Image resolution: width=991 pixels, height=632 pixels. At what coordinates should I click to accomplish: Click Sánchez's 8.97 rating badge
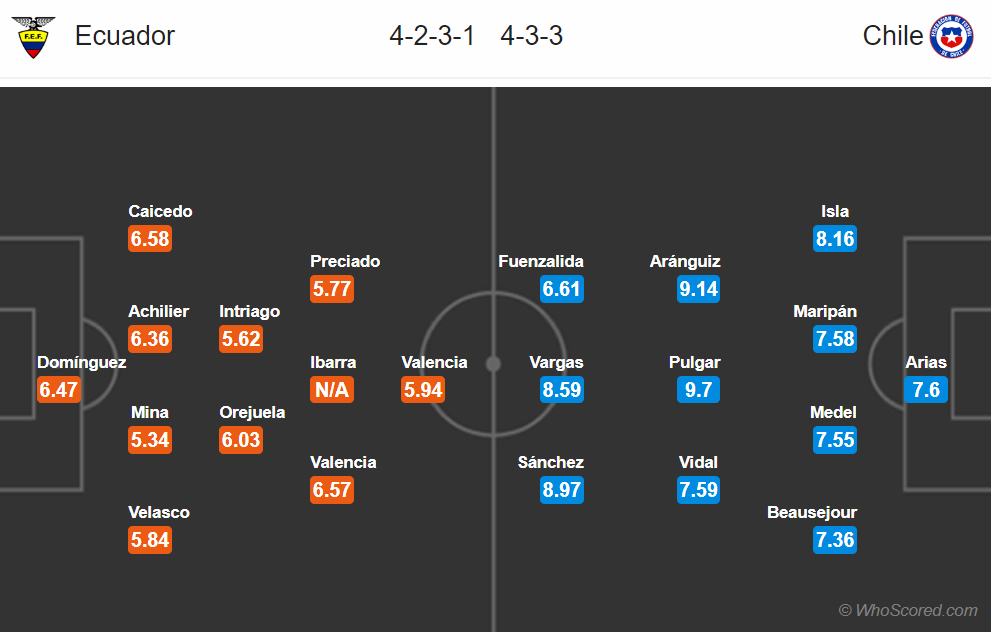562,490
